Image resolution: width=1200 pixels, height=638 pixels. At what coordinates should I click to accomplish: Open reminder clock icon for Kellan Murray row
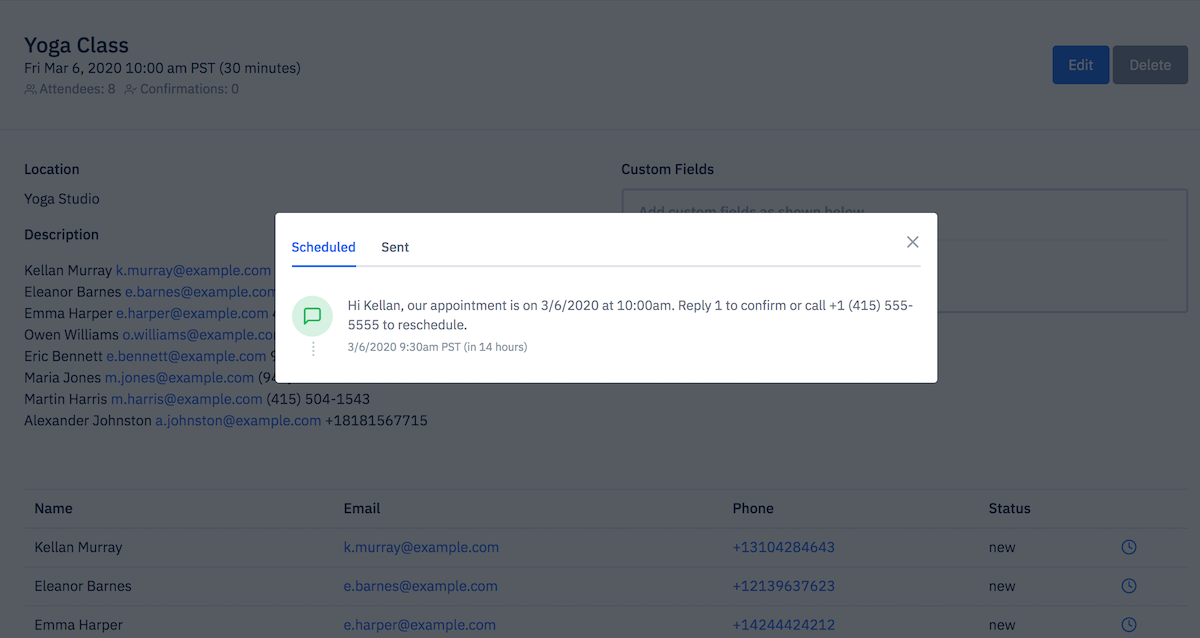1128,547
